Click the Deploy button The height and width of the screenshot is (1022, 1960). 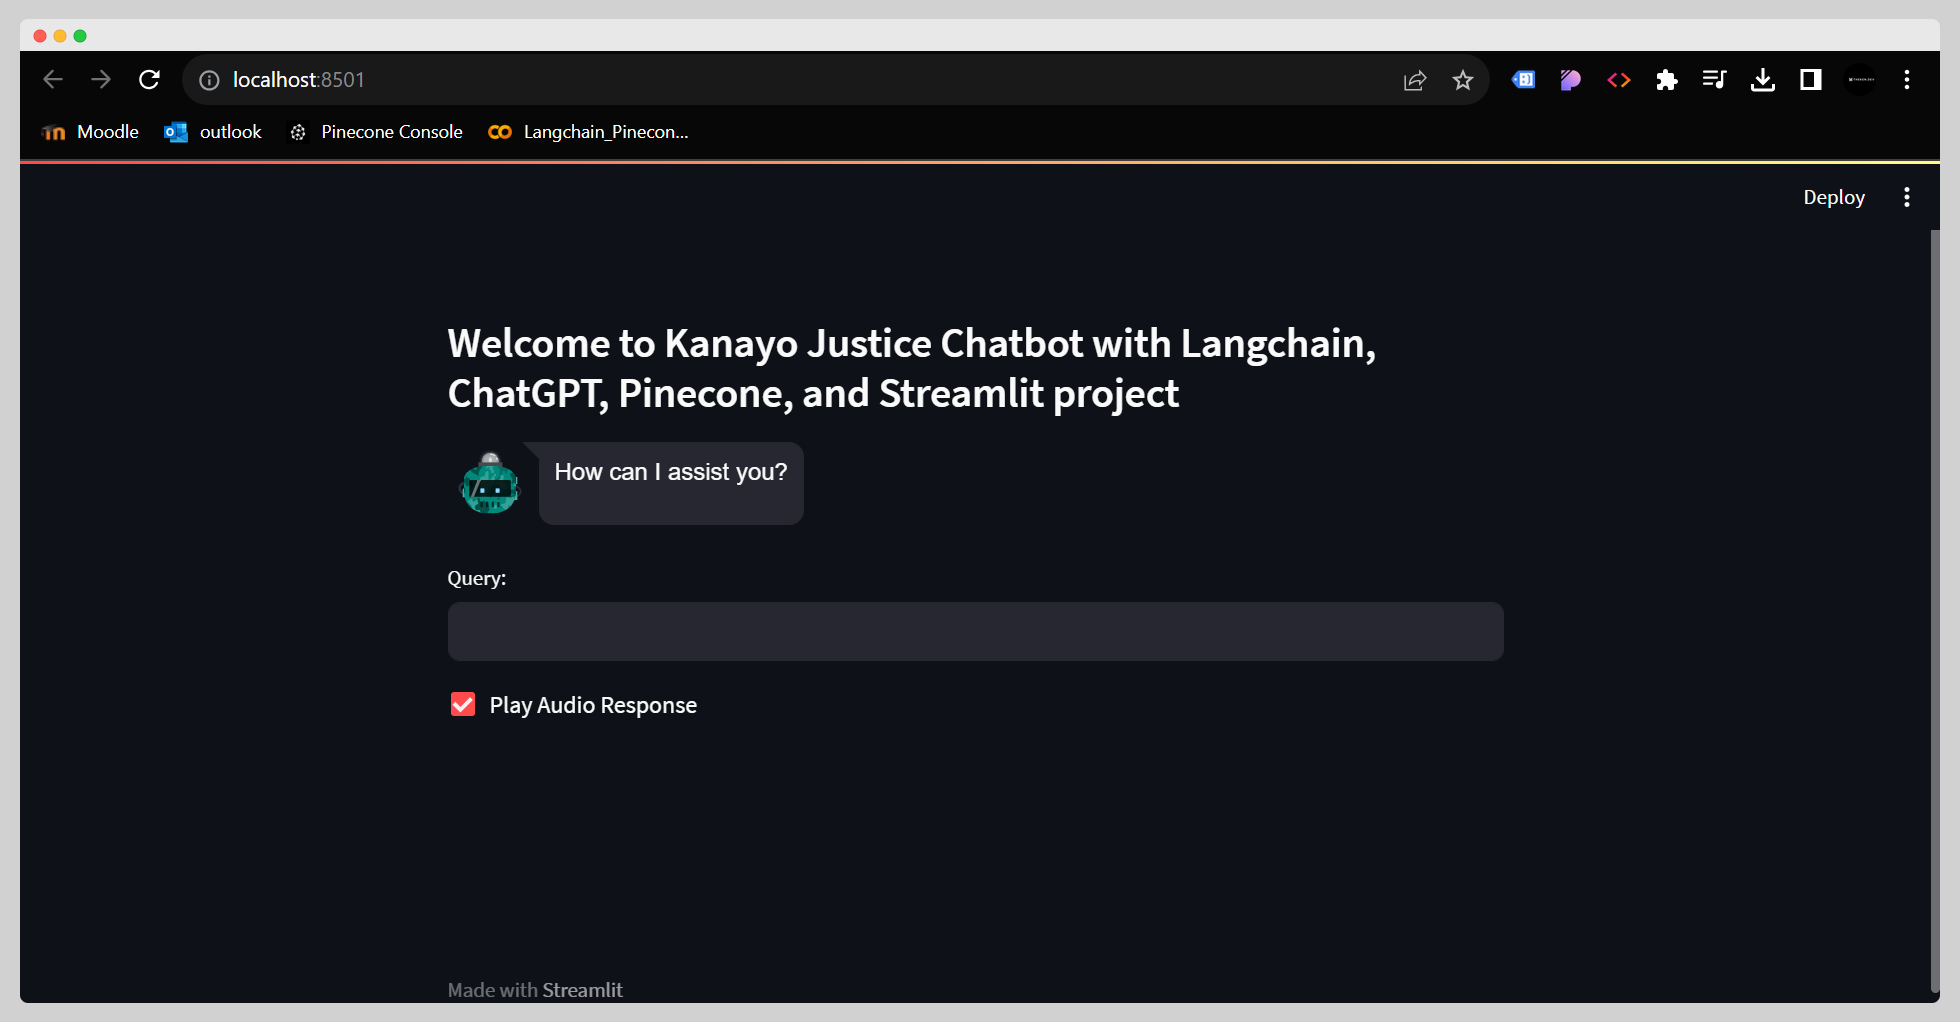1833,197
